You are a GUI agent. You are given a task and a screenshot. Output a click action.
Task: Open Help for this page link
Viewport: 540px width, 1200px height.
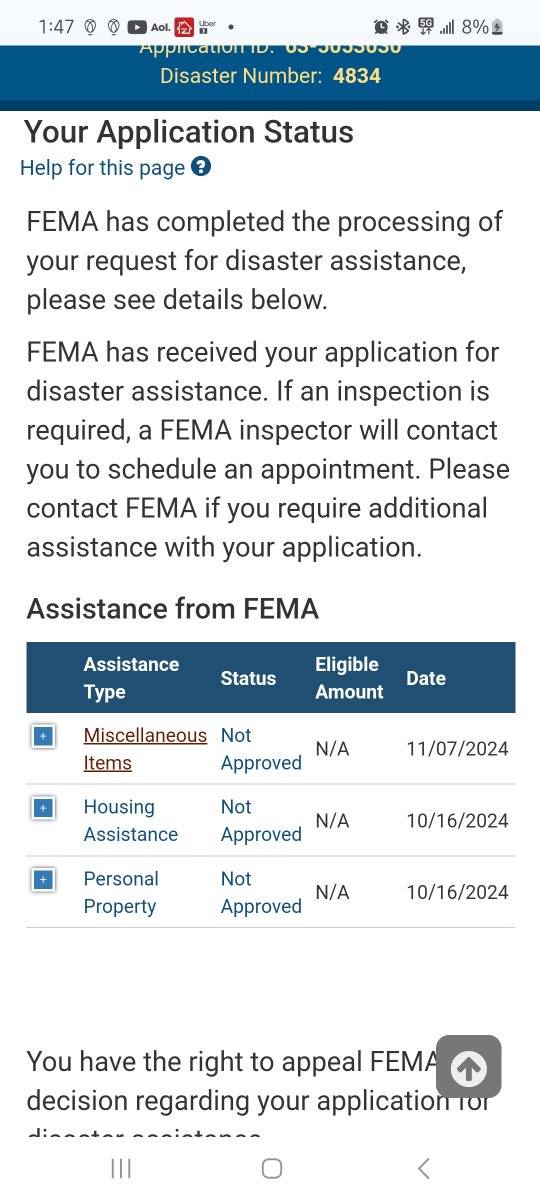[x=102, y=168]
